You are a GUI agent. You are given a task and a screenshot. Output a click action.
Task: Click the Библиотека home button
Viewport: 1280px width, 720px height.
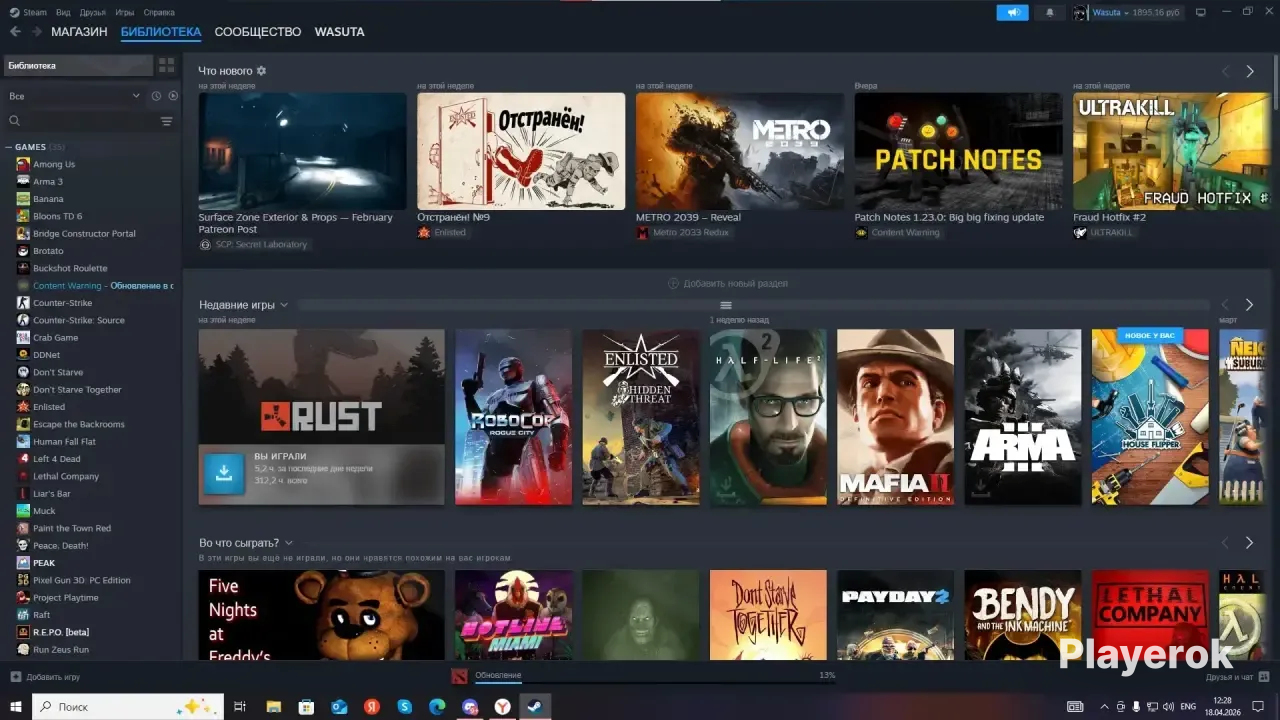tap(78, 66)
